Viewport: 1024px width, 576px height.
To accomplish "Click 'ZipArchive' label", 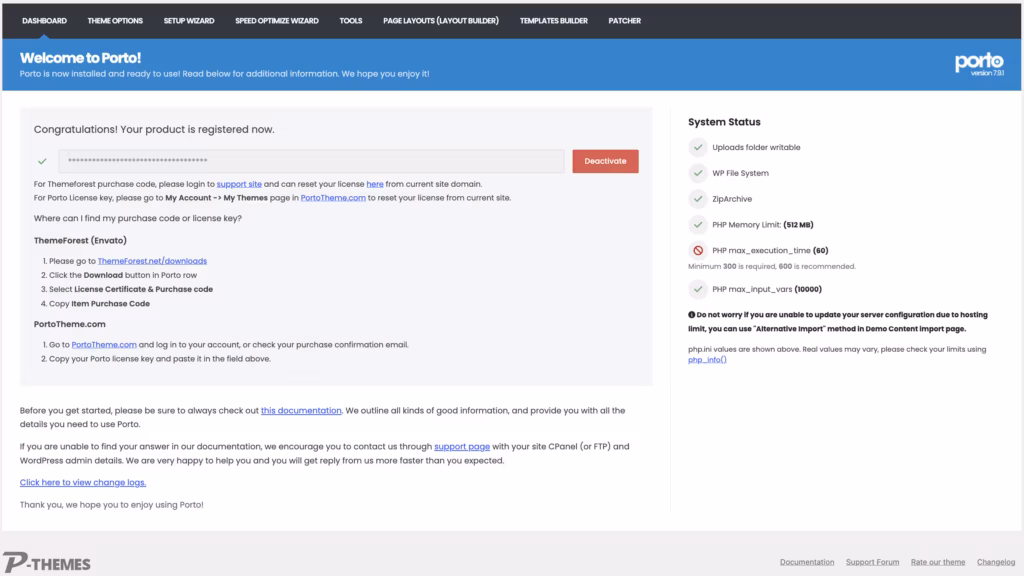I will 732,199.
